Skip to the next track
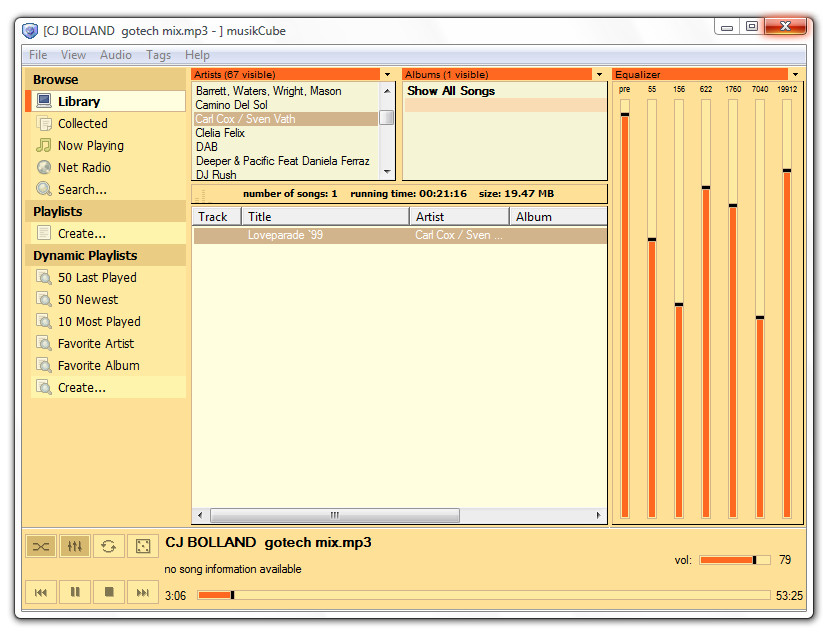 click(143, 592)
